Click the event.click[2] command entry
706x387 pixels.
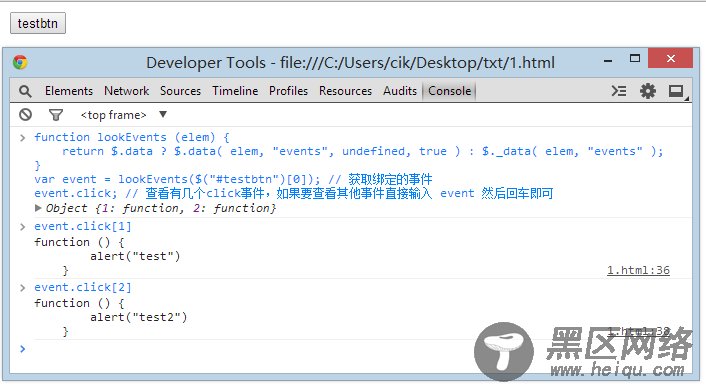[83, 288]
